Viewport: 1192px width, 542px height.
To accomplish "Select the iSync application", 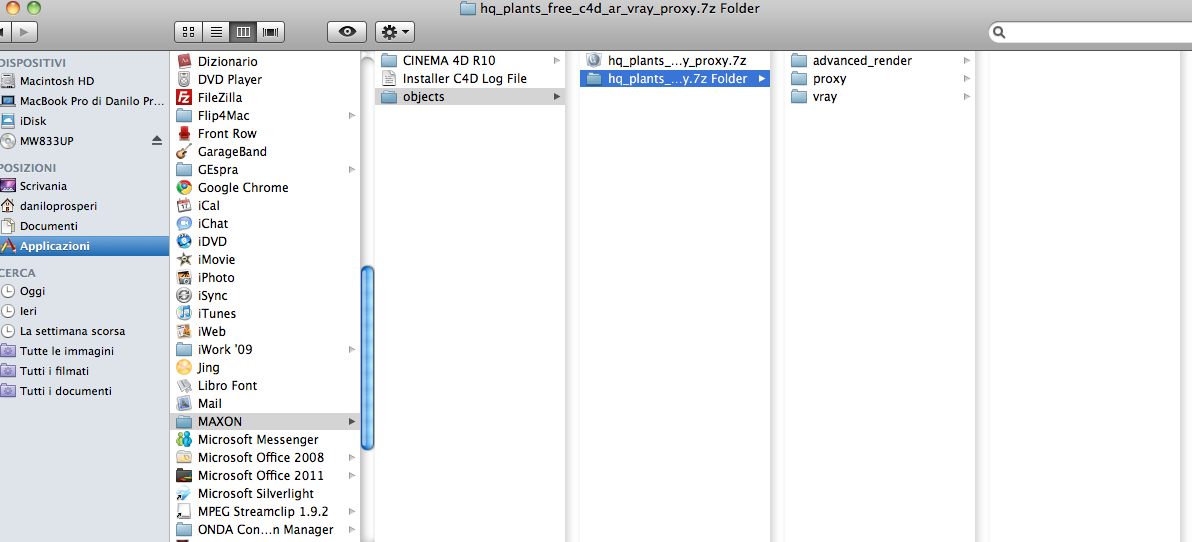I will click(x=212, y=296).
